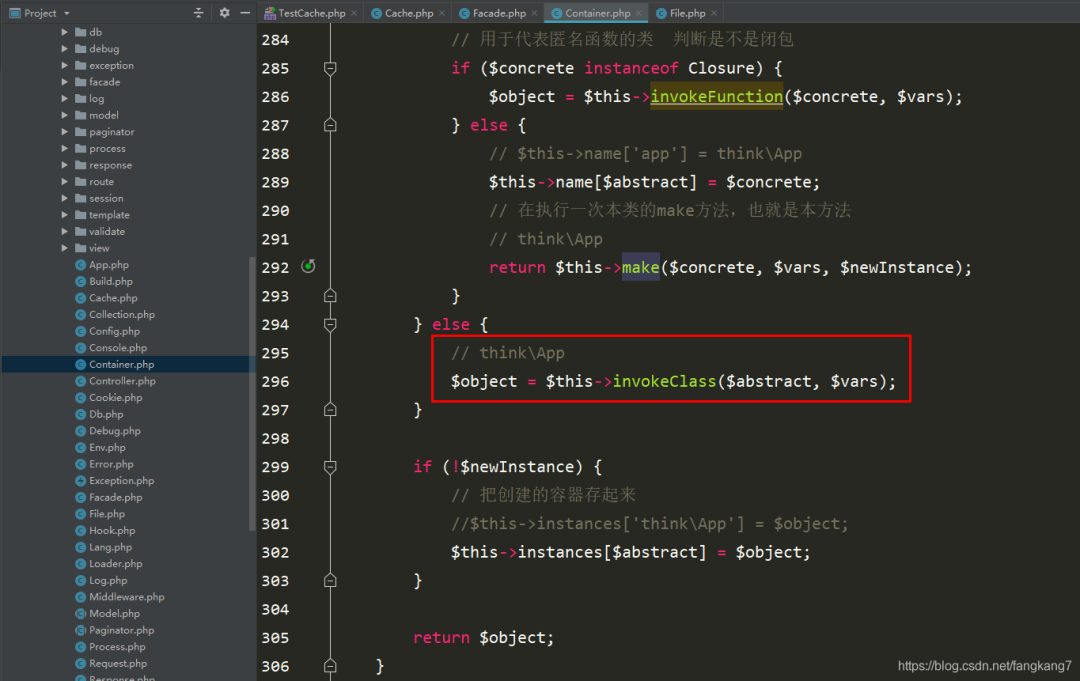Expand the facade folder

pos(64,81)
